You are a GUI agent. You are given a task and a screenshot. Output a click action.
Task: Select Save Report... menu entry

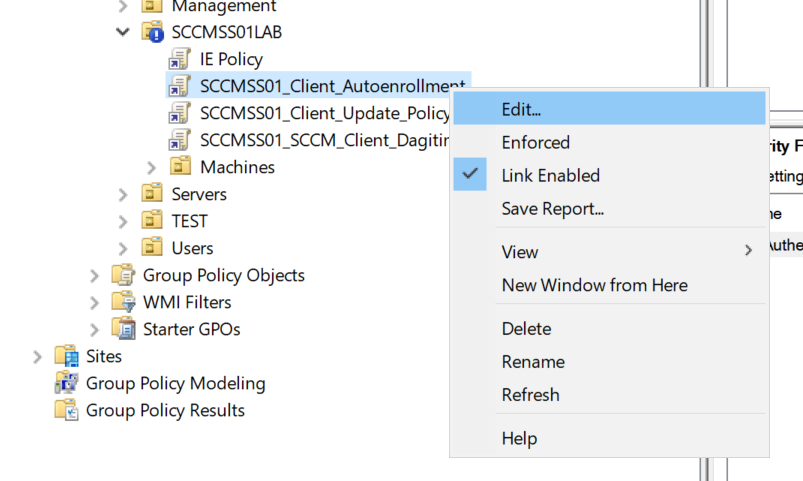click(609, 208)
